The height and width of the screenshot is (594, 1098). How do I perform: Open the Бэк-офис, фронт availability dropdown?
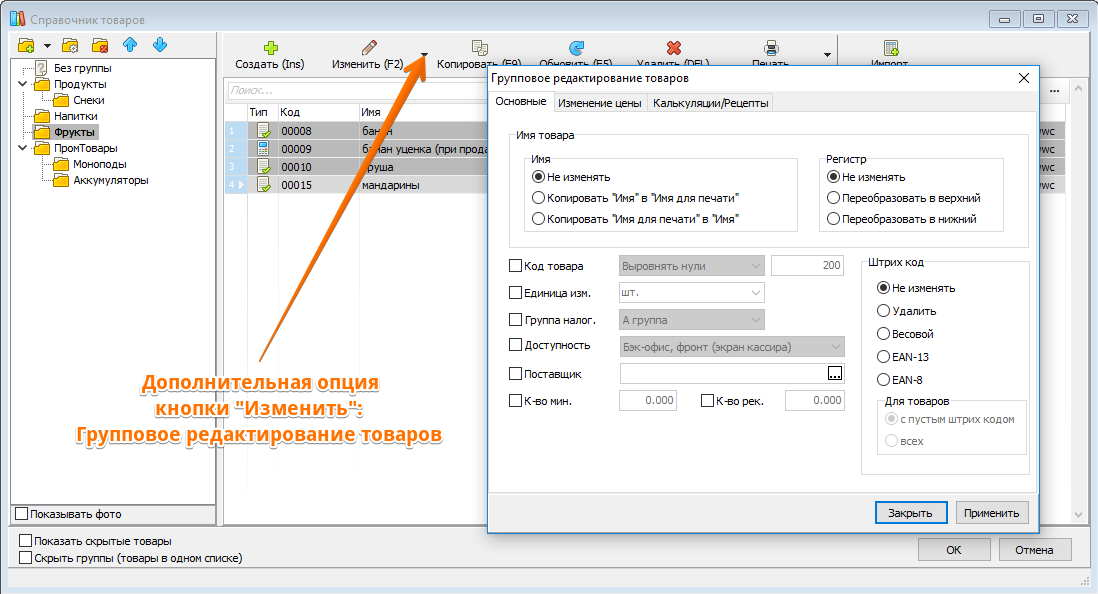pos(732,347)
